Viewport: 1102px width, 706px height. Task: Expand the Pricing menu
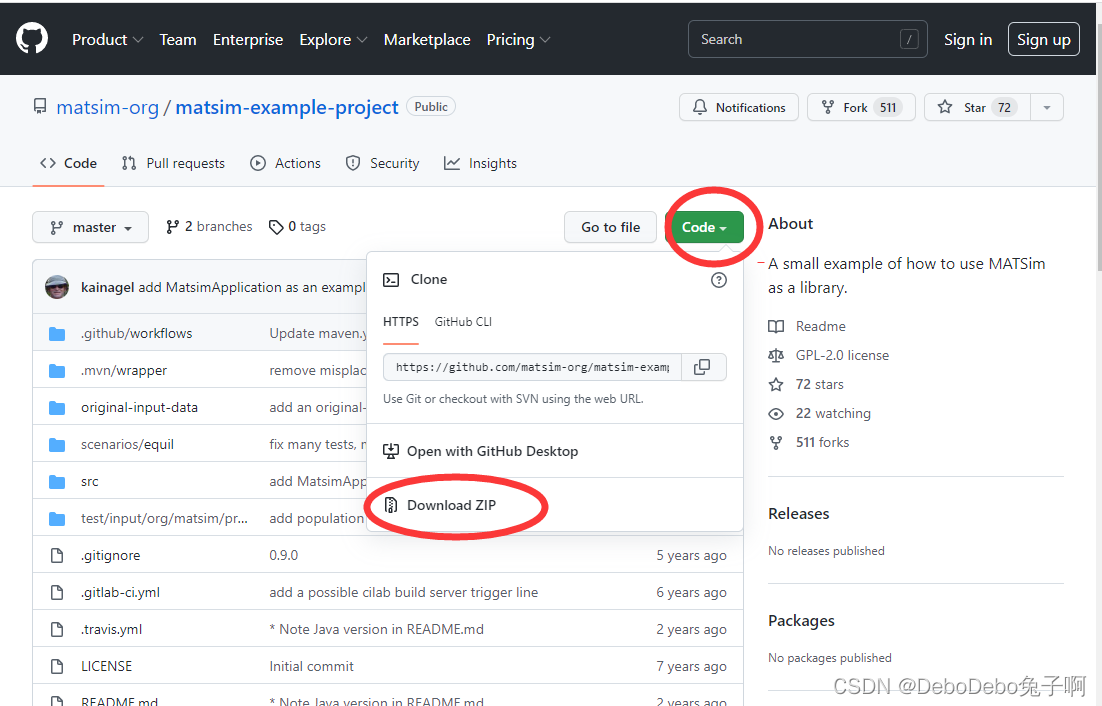tap(518, 39)
